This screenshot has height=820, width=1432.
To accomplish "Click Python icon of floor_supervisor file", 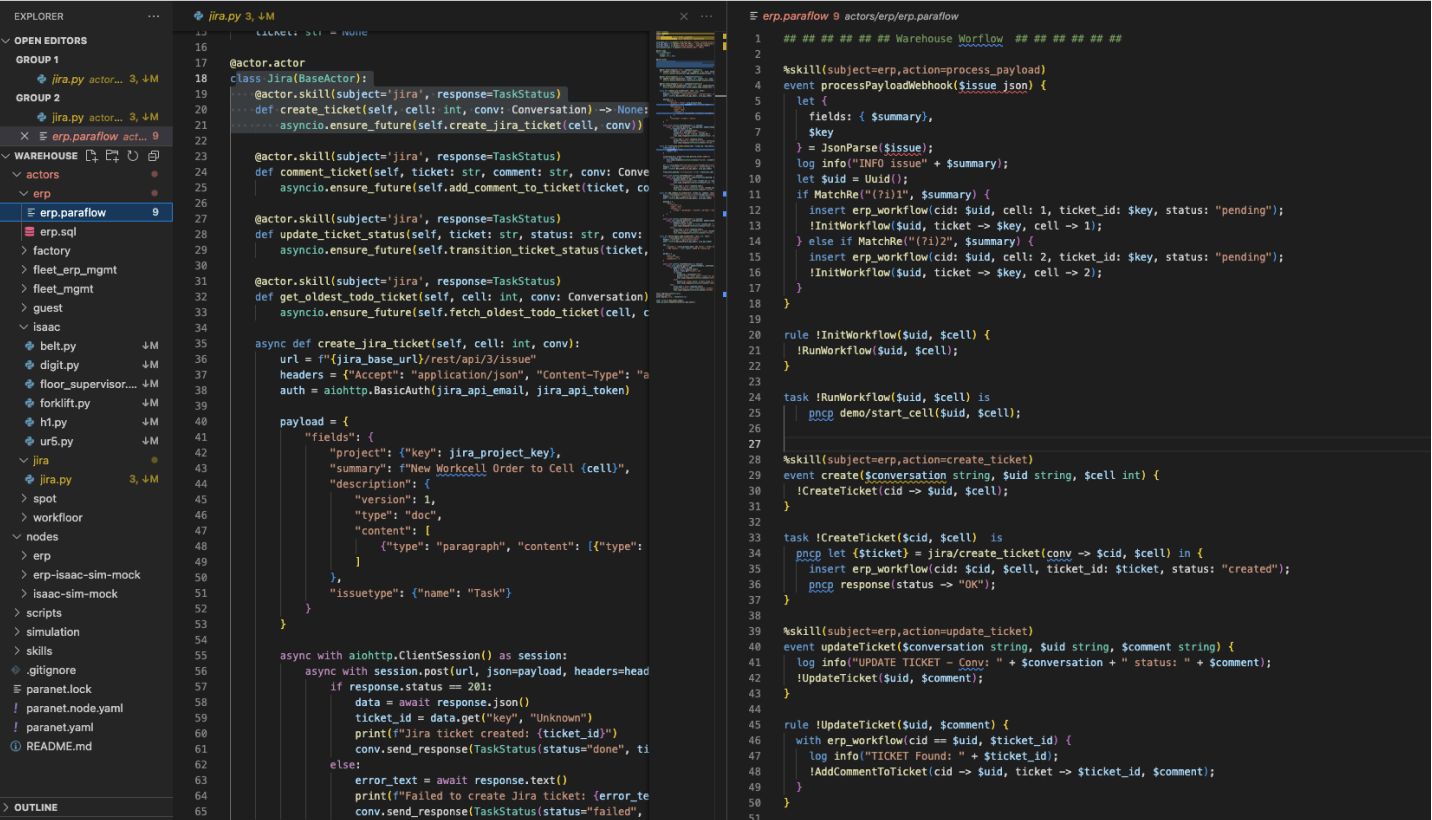I will coord(30,384).
